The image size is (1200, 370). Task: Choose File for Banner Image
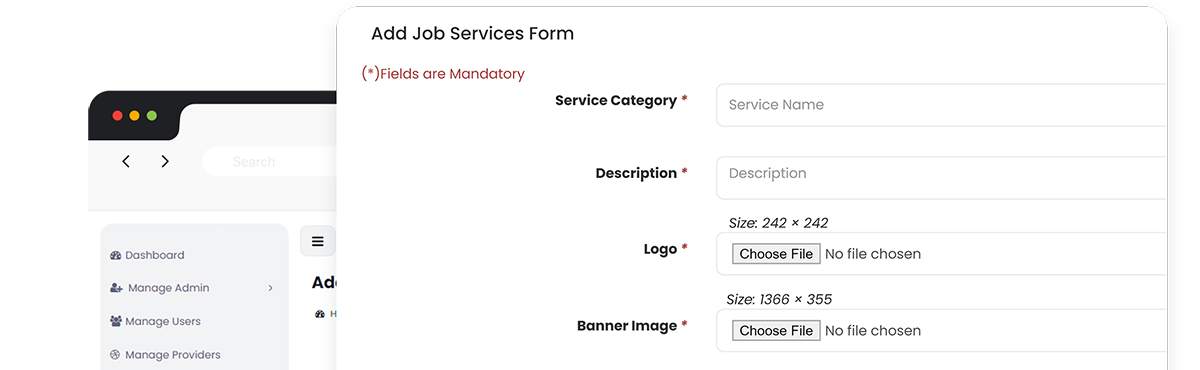[x=776, y=330]
